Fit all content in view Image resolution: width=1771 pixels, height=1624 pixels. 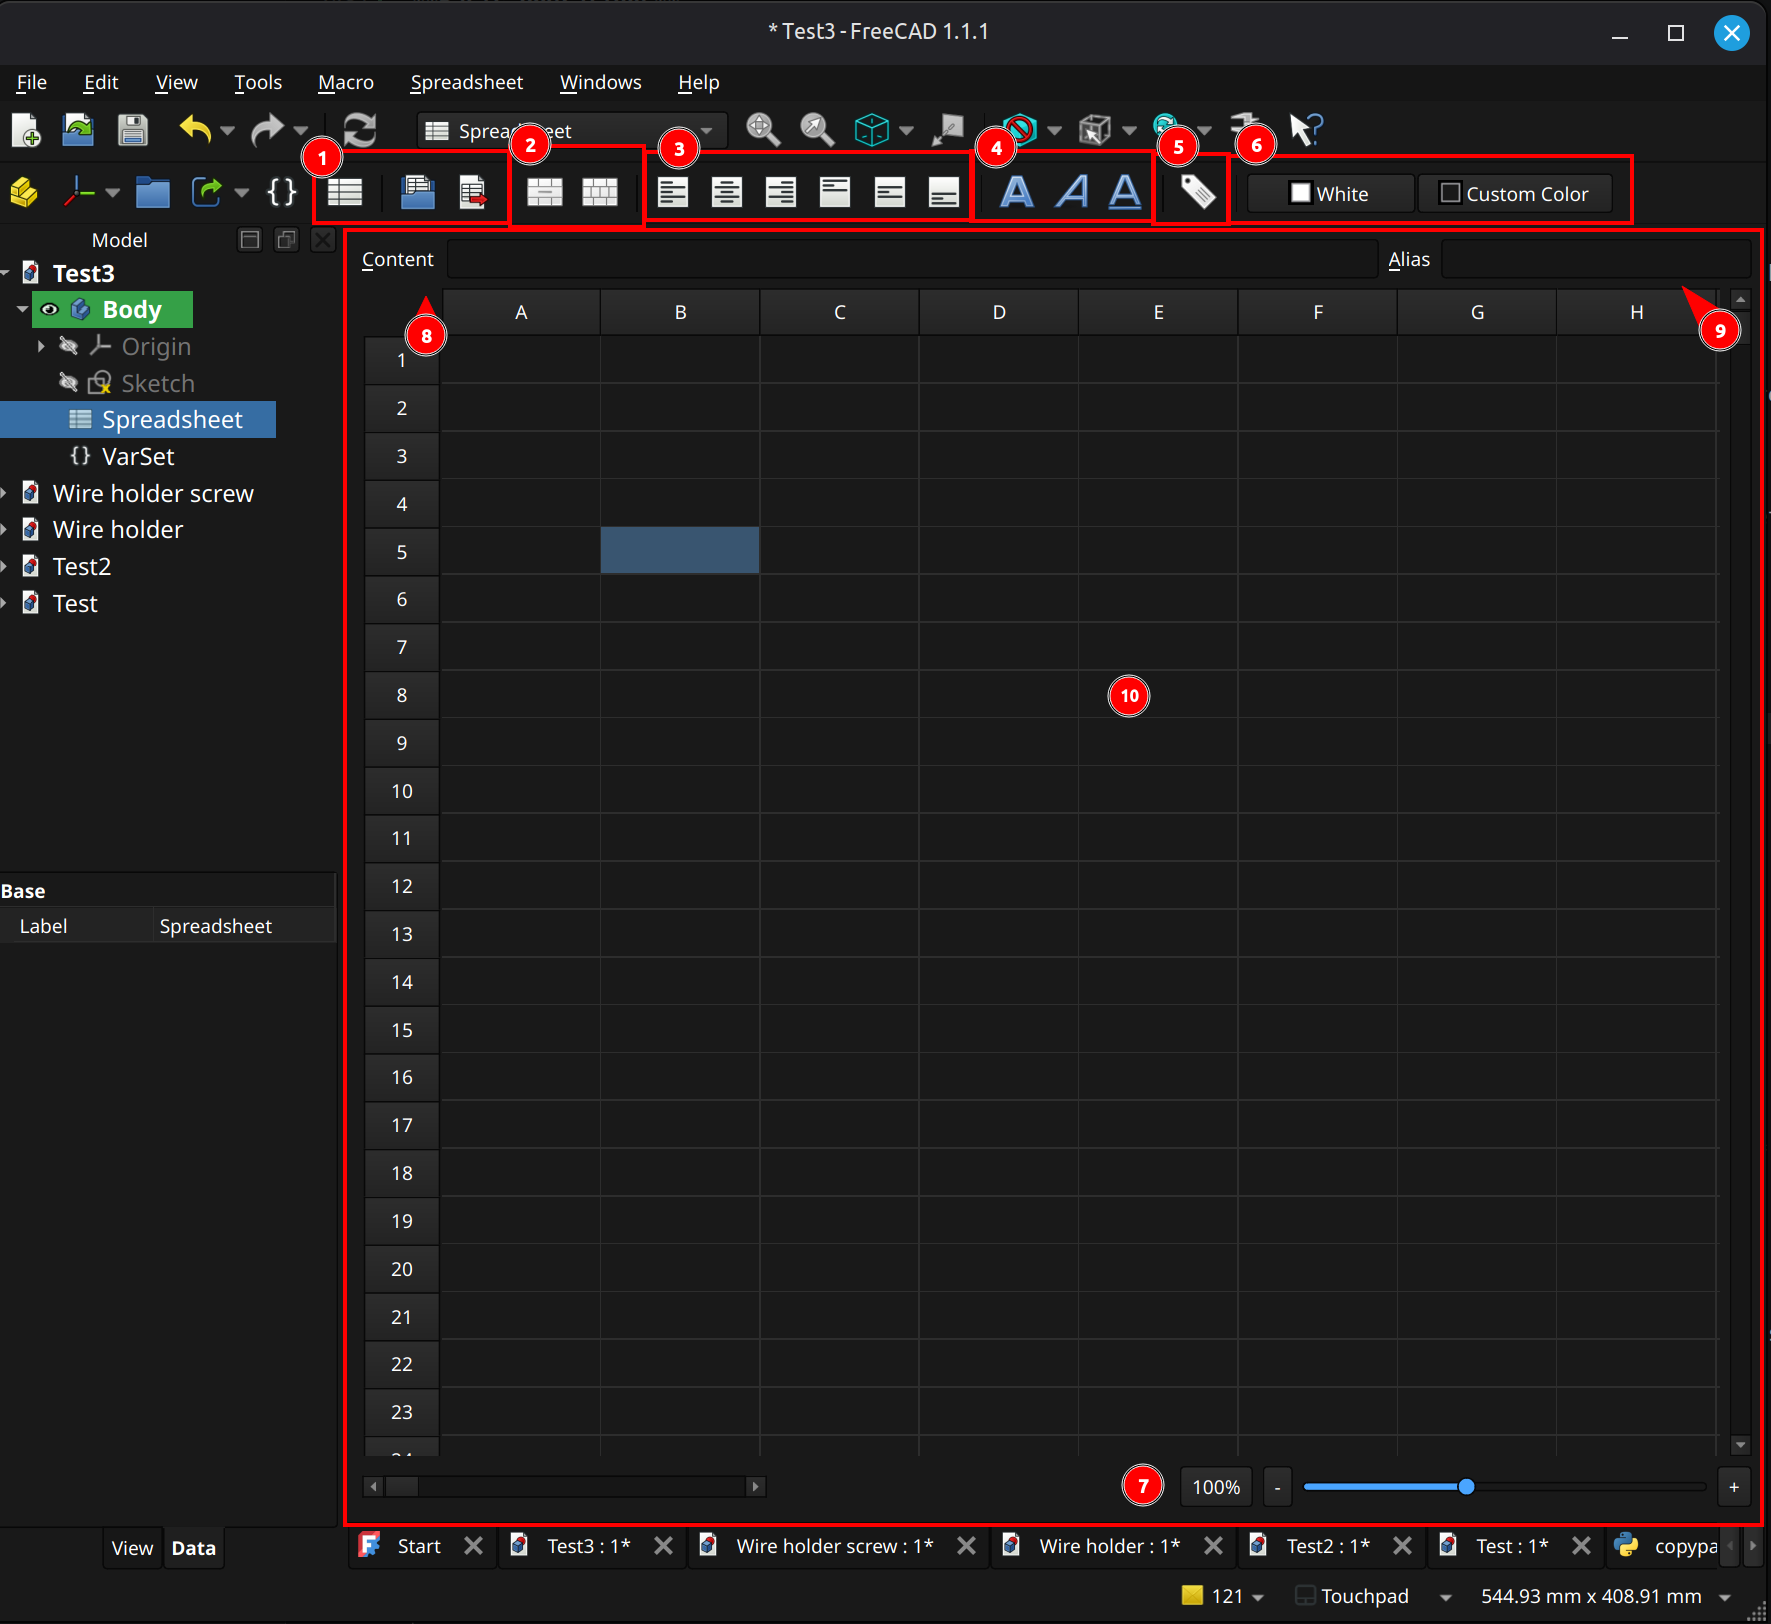[763, 130]
